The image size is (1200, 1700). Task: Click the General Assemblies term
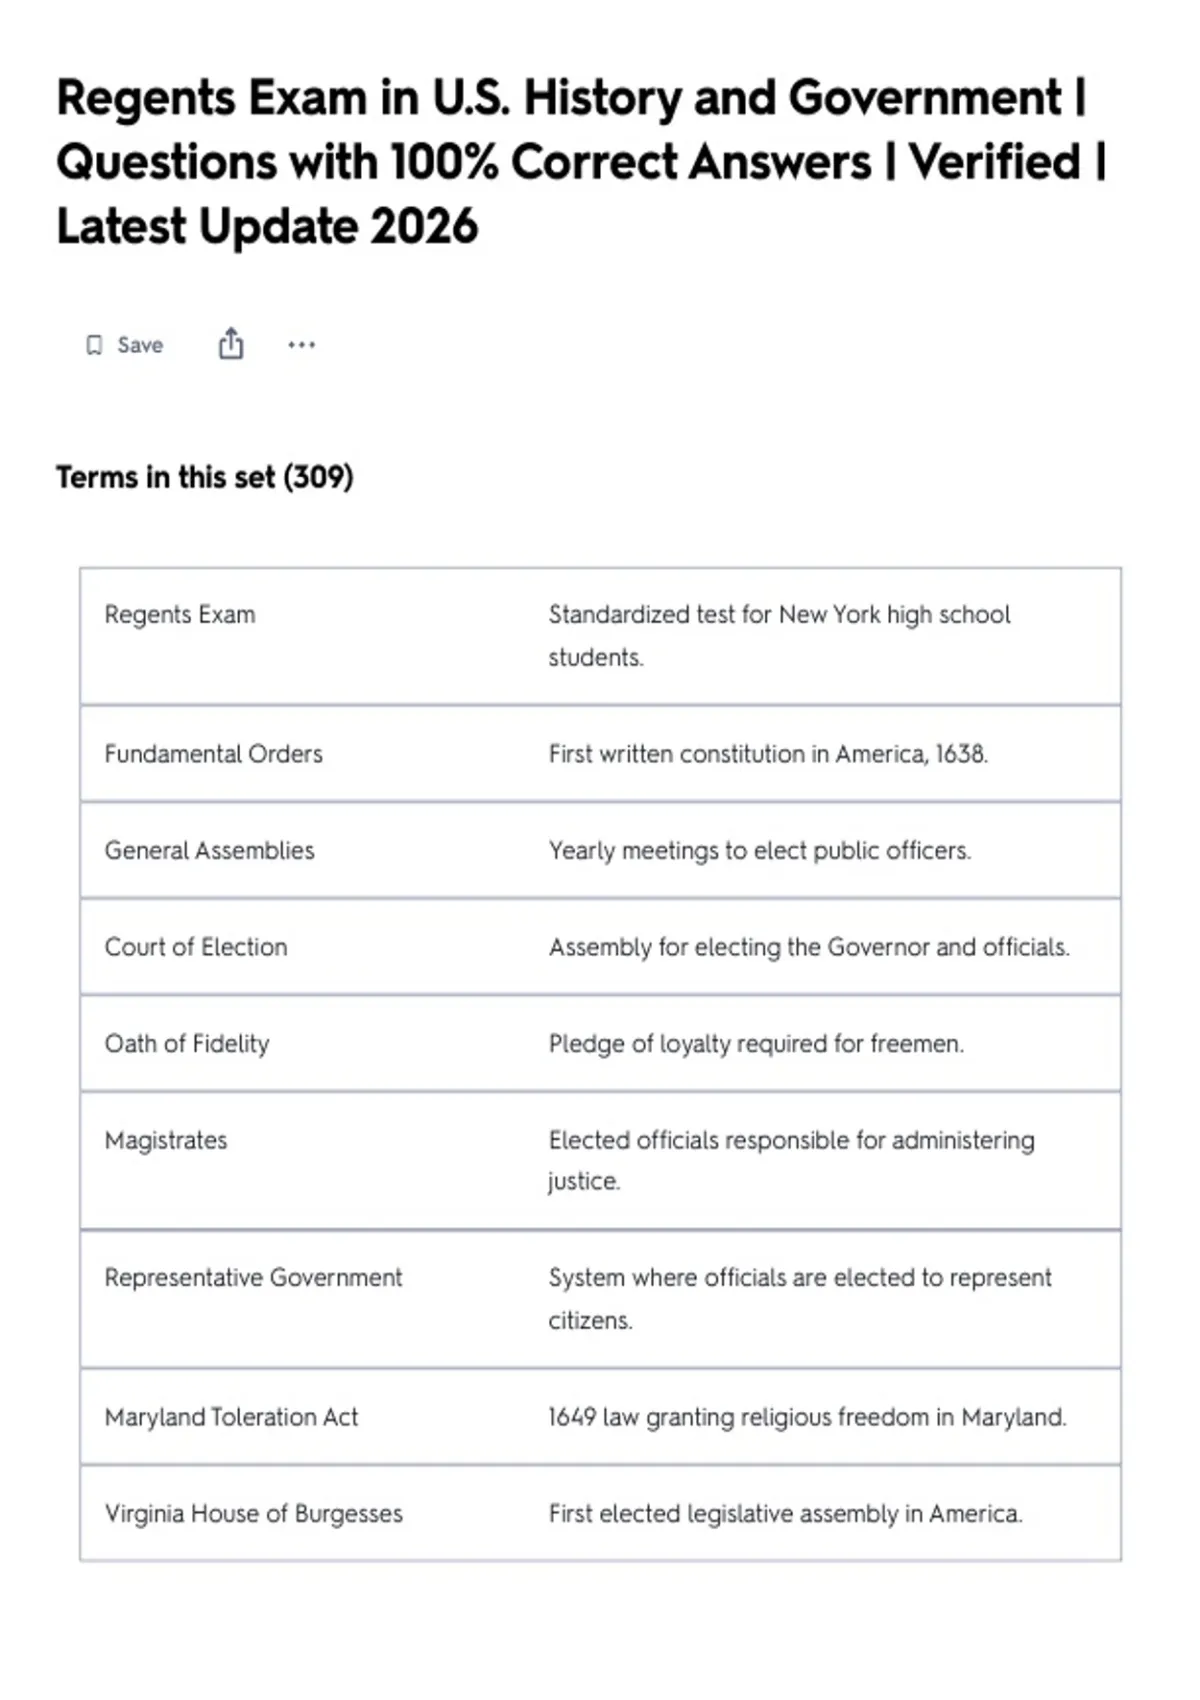click(210, 850)
